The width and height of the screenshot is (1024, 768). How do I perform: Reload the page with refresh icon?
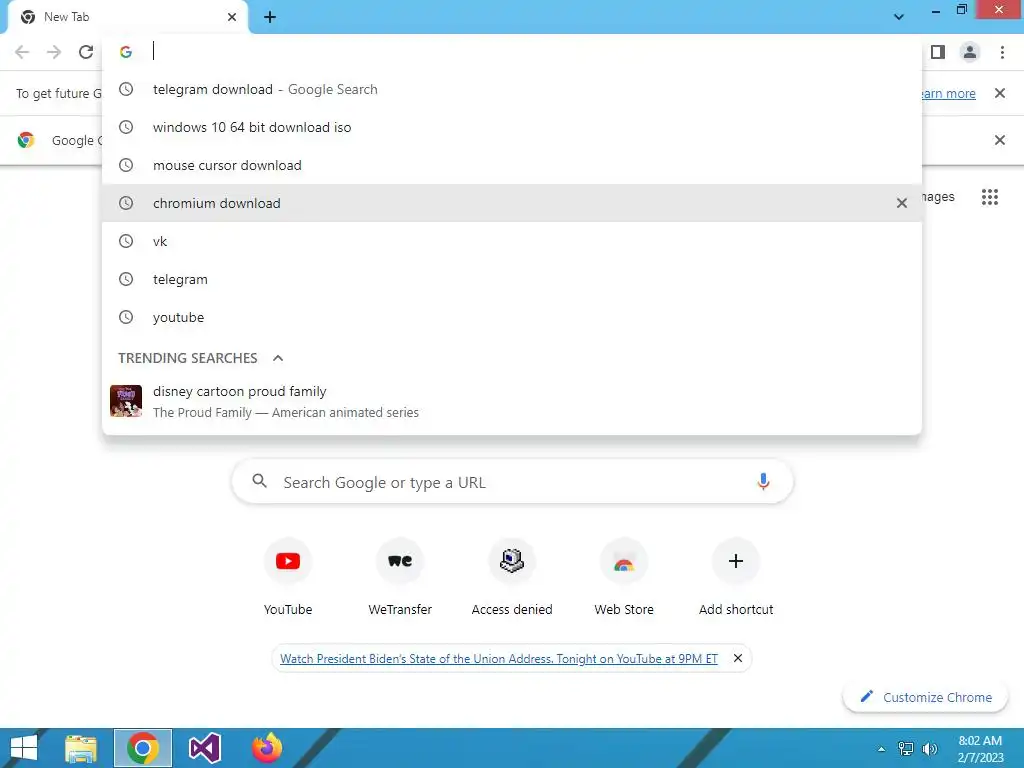pos(86,52)
